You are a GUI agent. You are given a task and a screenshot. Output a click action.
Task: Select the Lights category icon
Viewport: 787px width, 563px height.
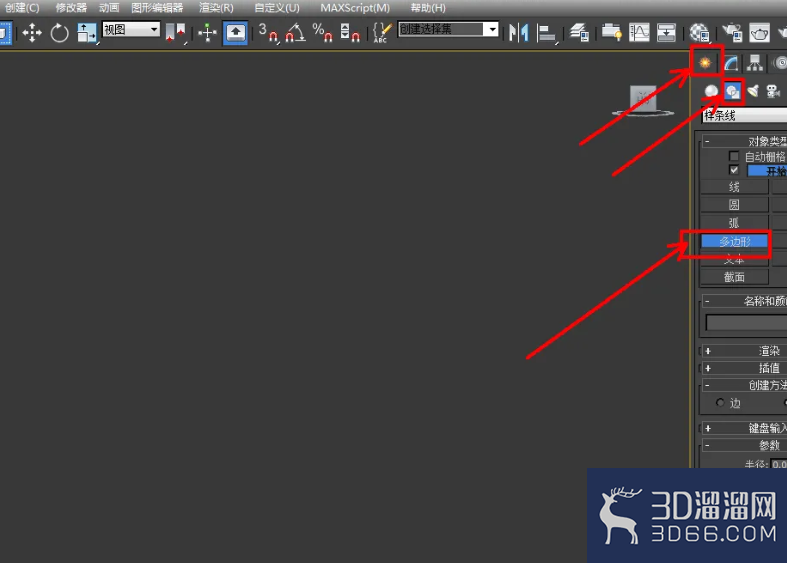click(753, 91)
